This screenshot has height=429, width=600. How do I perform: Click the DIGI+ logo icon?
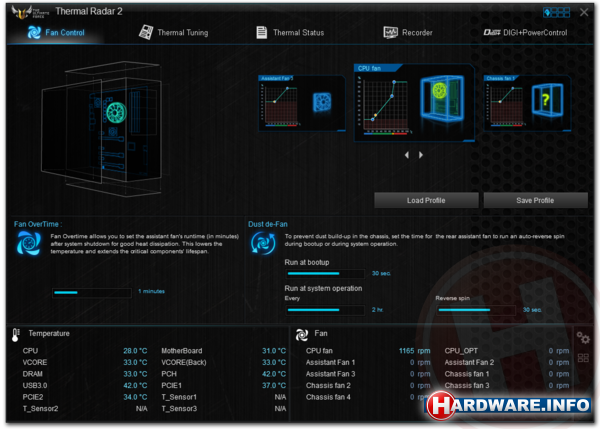492,33
